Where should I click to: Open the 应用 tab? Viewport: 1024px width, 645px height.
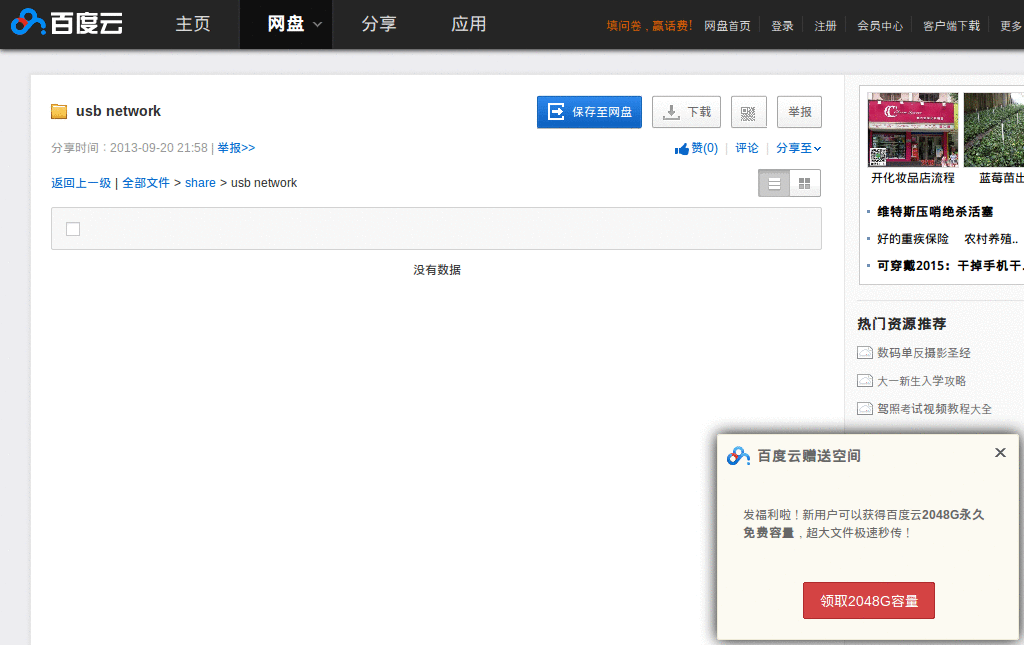coord(469,24)
